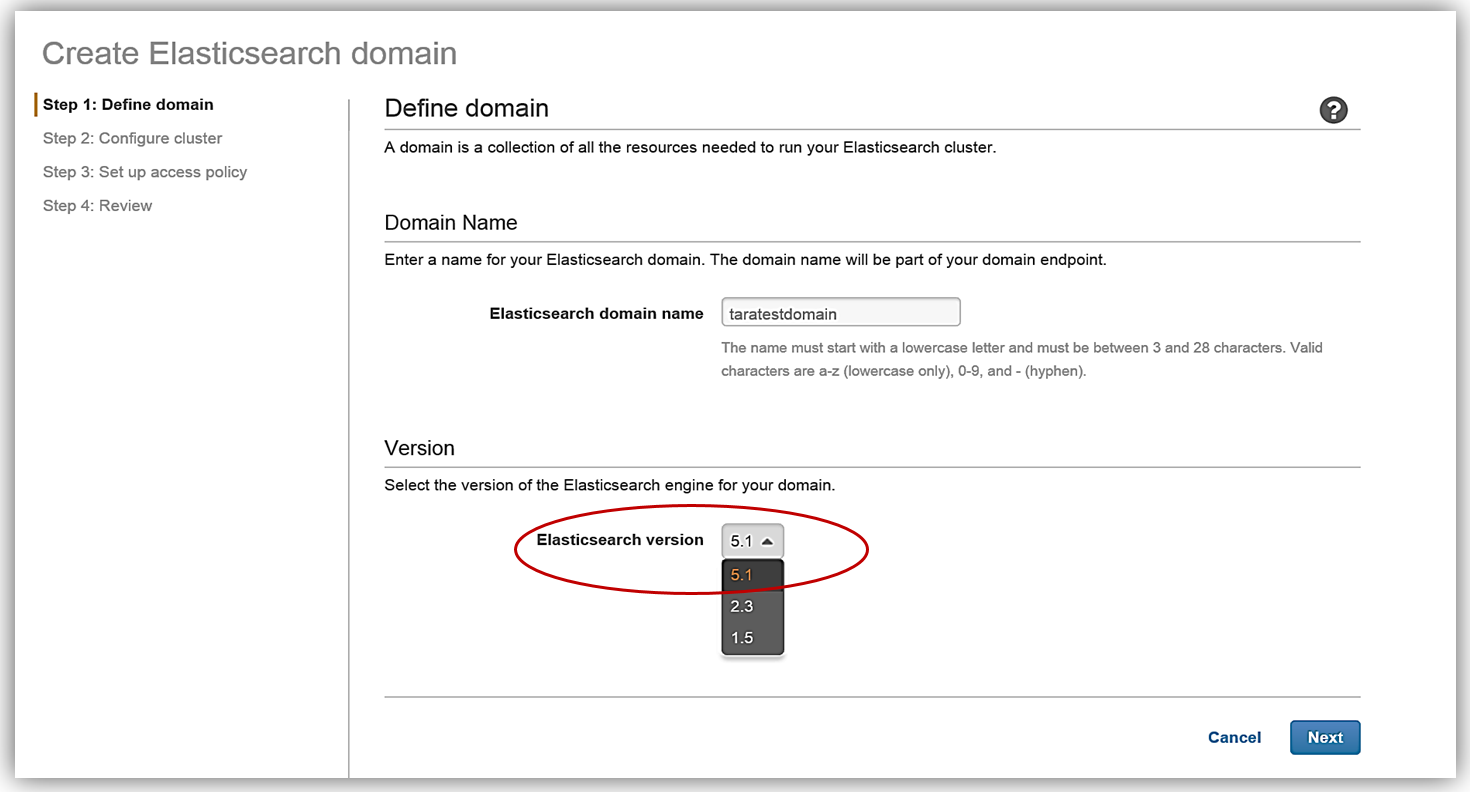
Task: Open Step 3: Set up access policy
Action: pos(145,172)
